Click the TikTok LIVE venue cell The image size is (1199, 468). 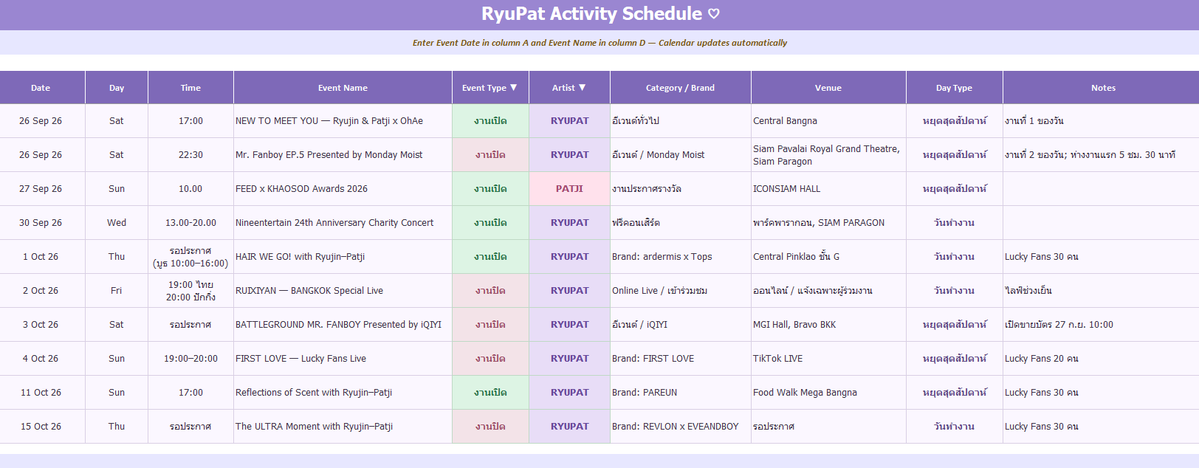829,358
